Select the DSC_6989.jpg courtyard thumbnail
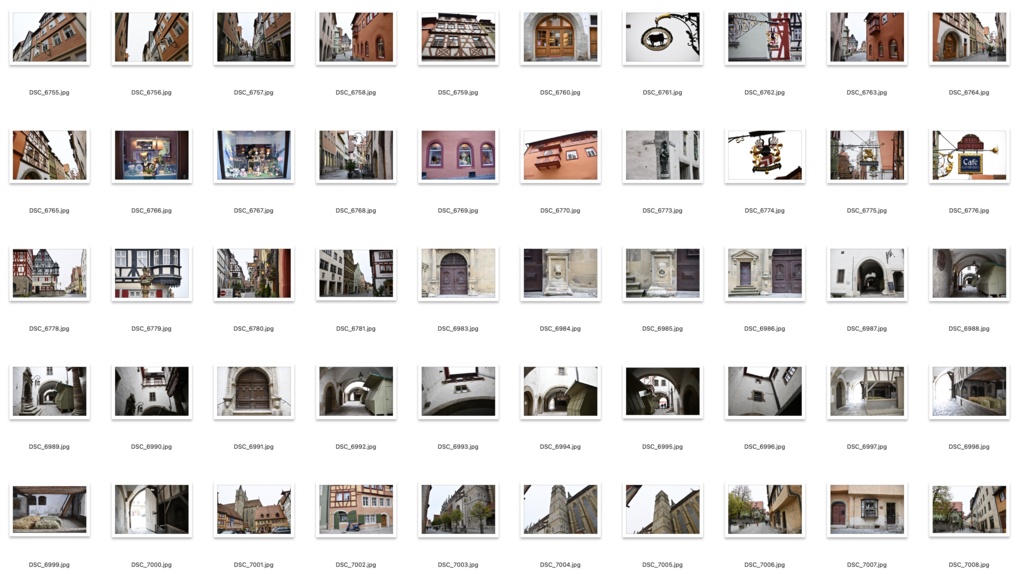The width and height of the screenshot is (1024, 574). tap(50, 391)
